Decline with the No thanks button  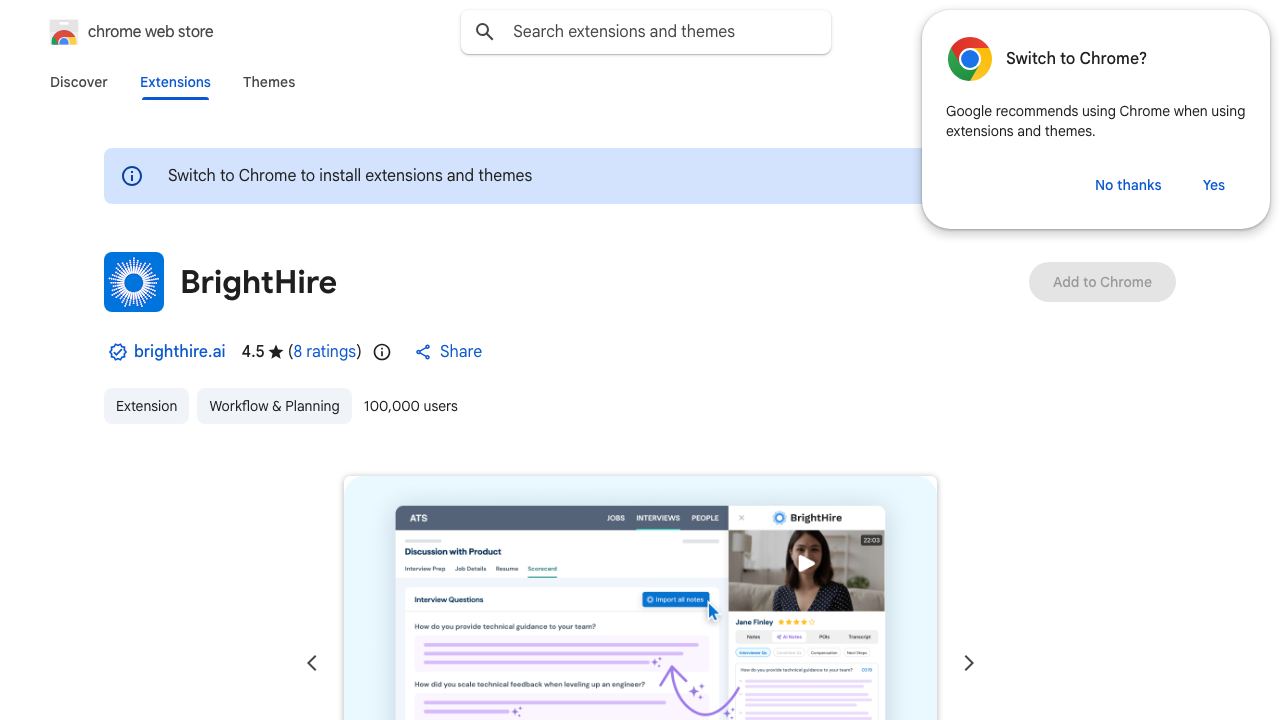pyautogui.click(x=1128, y=185)
